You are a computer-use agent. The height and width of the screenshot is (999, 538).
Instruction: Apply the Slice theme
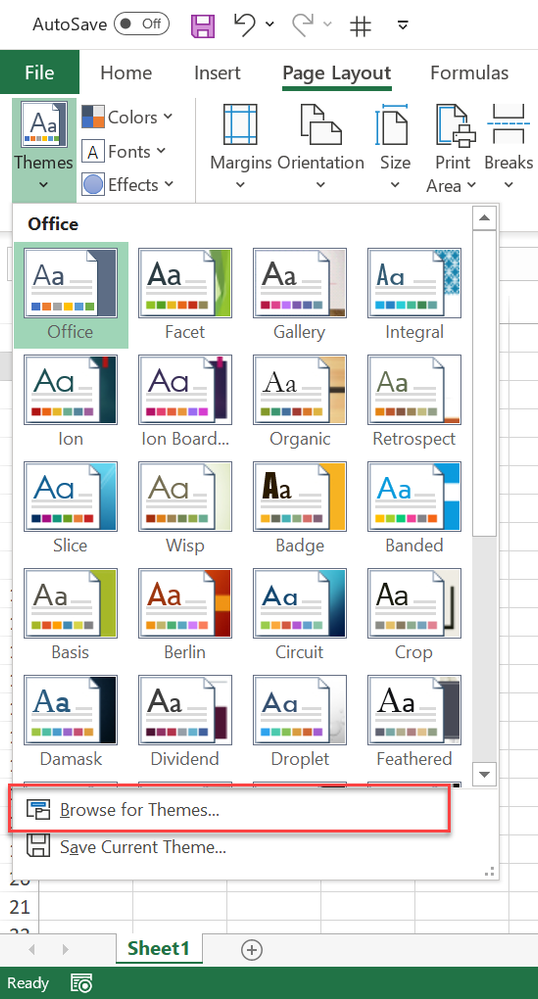pos(71,508)
